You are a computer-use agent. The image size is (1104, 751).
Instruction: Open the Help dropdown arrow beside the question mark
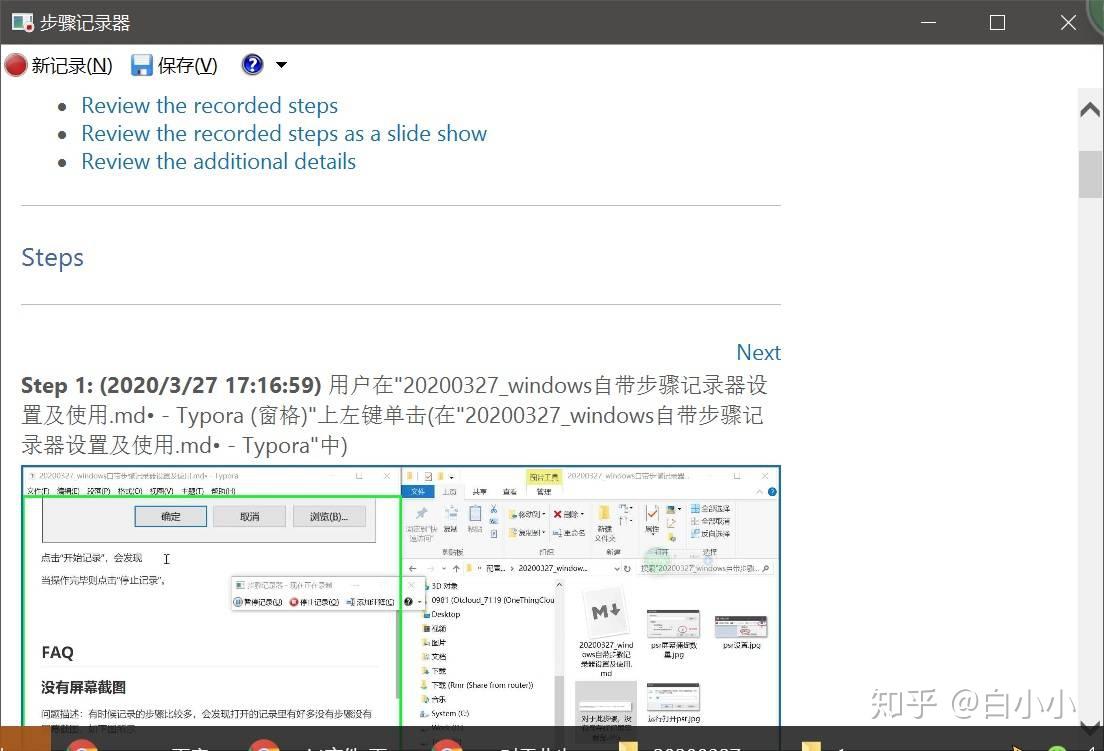[x=280, y=64]
